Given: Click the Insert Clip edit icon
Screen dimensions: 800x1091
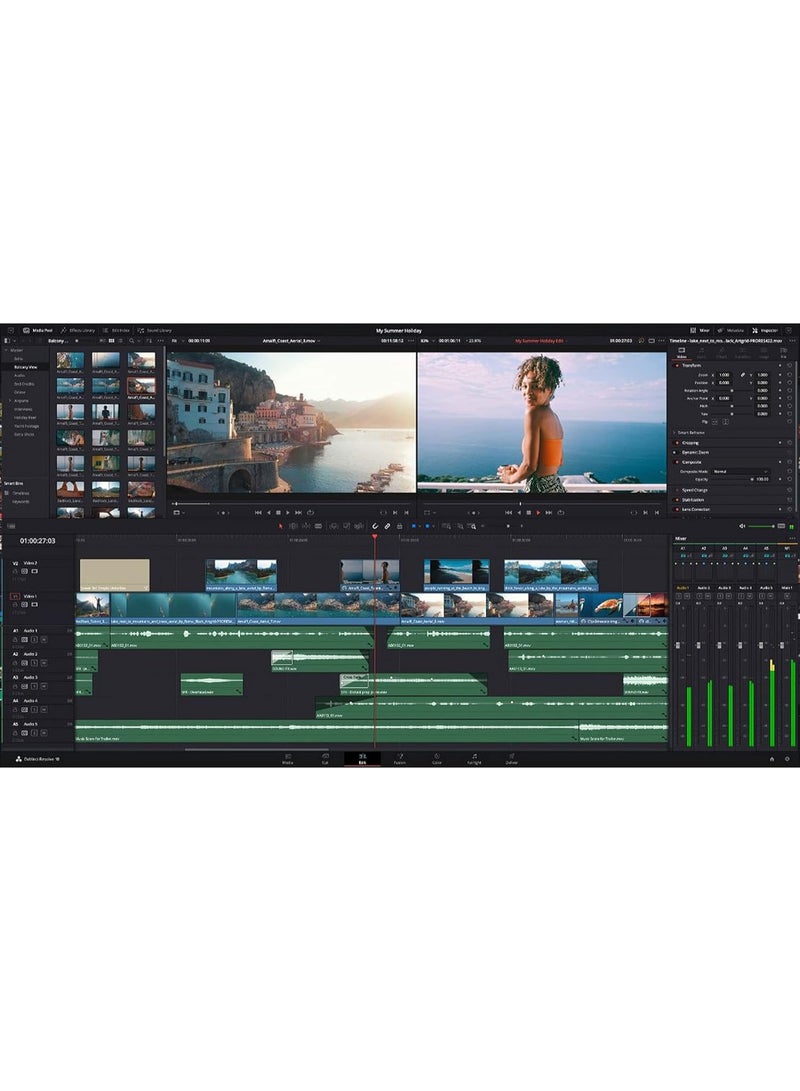Looking at the screenshot, I should coord(335,526).
